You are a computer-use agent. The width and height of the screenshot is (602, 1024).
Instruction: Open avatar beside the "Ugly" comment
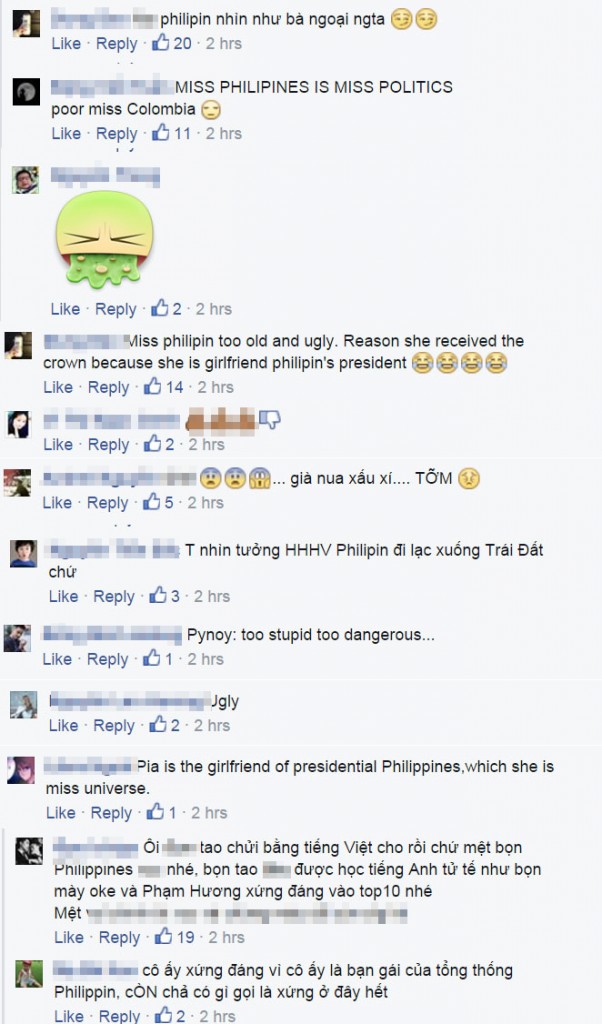(x=24, y=705)
